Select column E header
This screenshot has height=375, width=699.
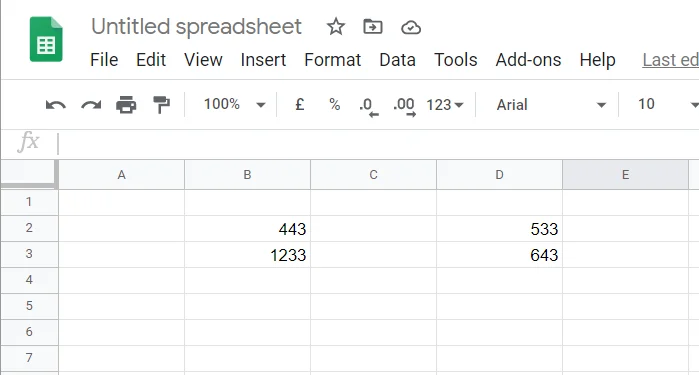click(625, 175)
